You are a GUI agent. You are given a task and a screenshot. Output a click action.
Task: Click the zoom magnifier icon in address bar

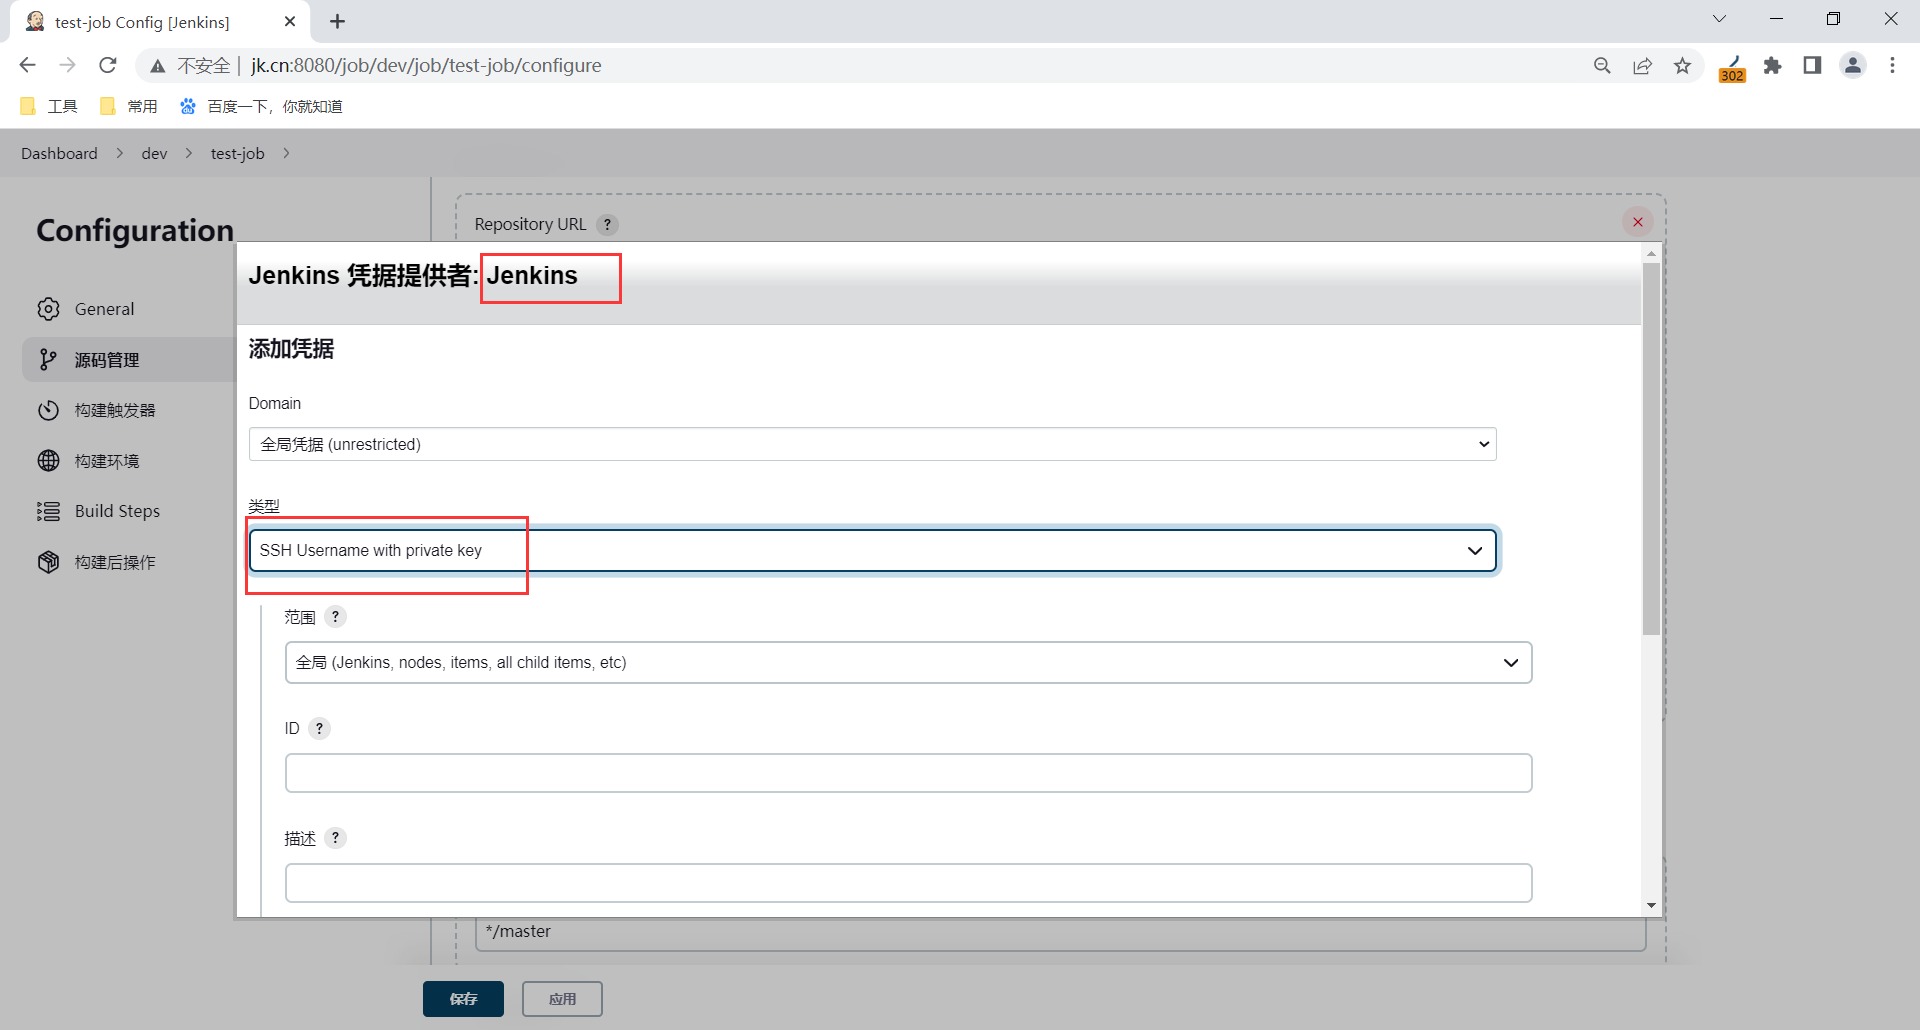click(1602, 66)
